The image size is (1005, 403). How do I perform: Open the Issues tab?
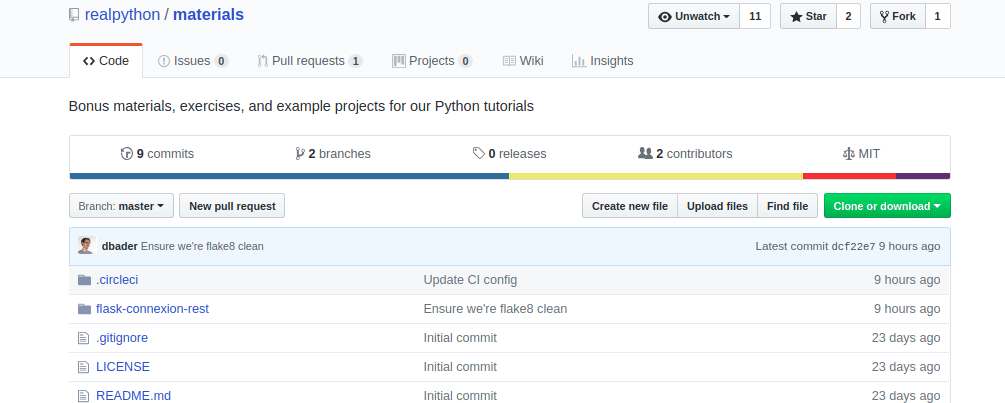point(193,61)
